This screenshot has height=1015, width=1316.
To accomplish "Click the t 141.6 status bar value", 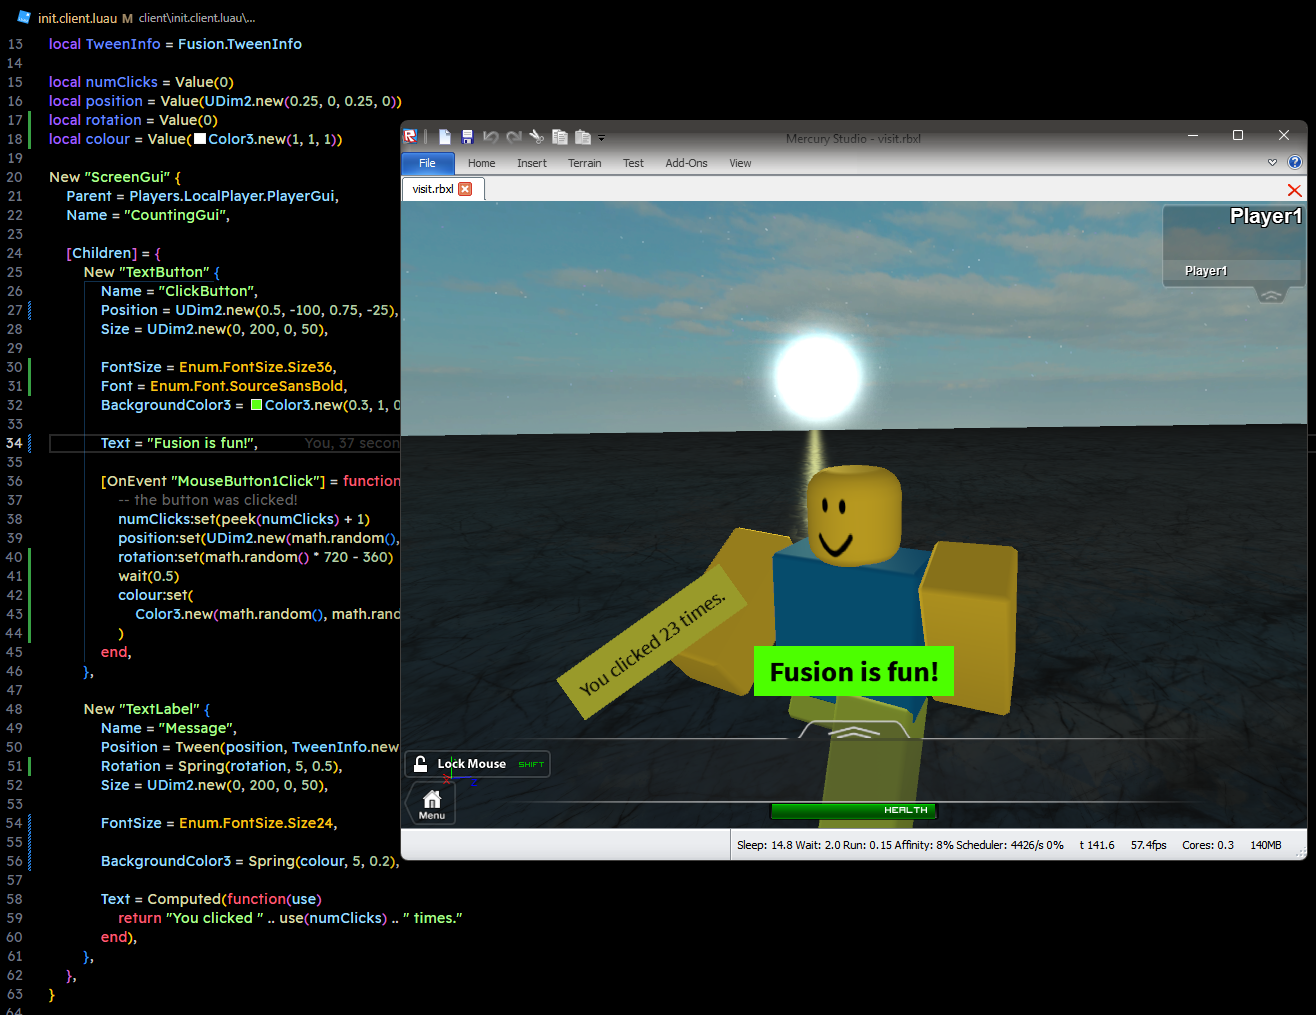I will [x=1097, y=845].
